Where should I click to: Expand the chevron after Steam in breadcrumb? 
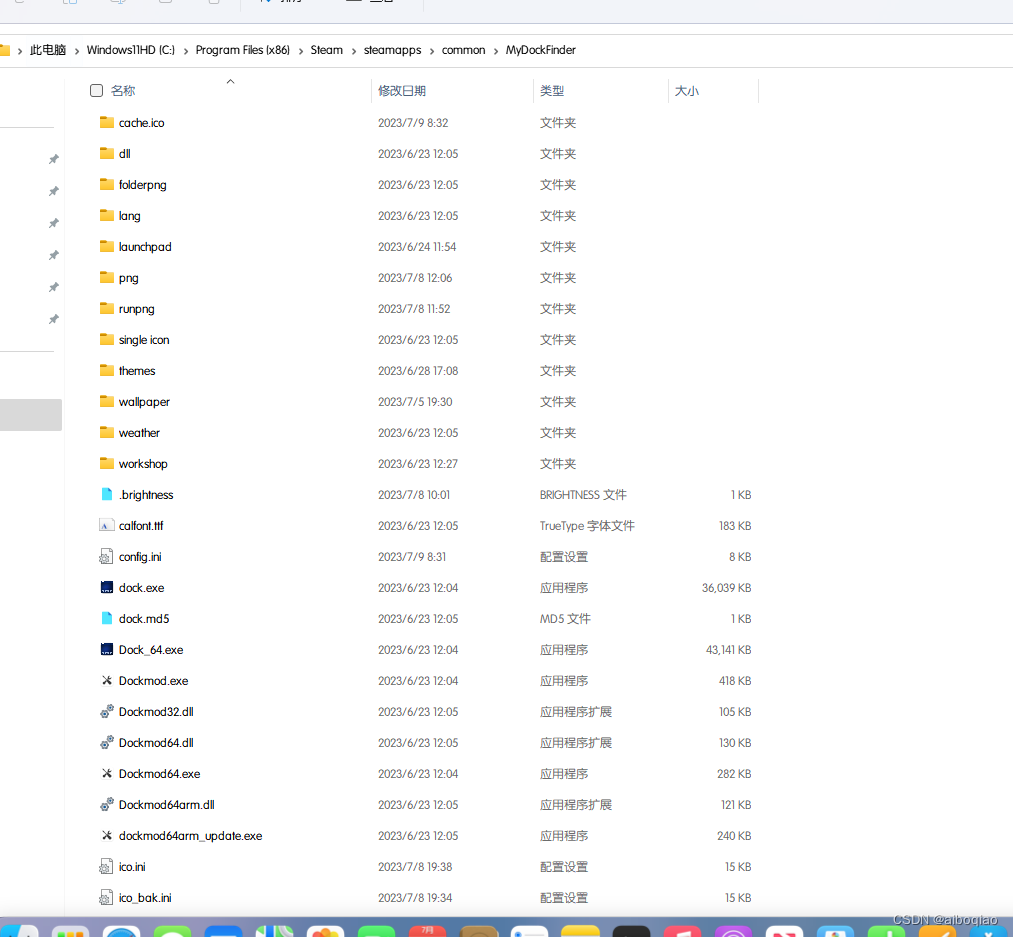point(352,49)
